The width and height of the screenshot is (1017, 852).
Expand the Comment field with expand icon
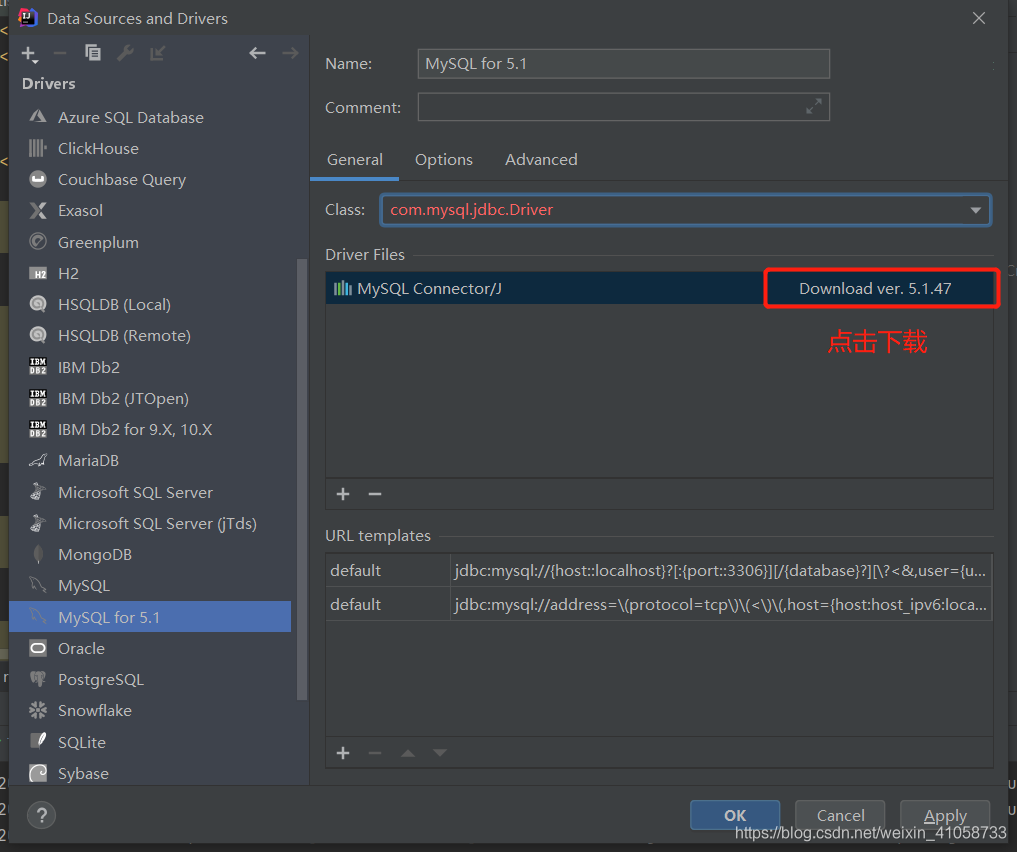click(813, 106)
